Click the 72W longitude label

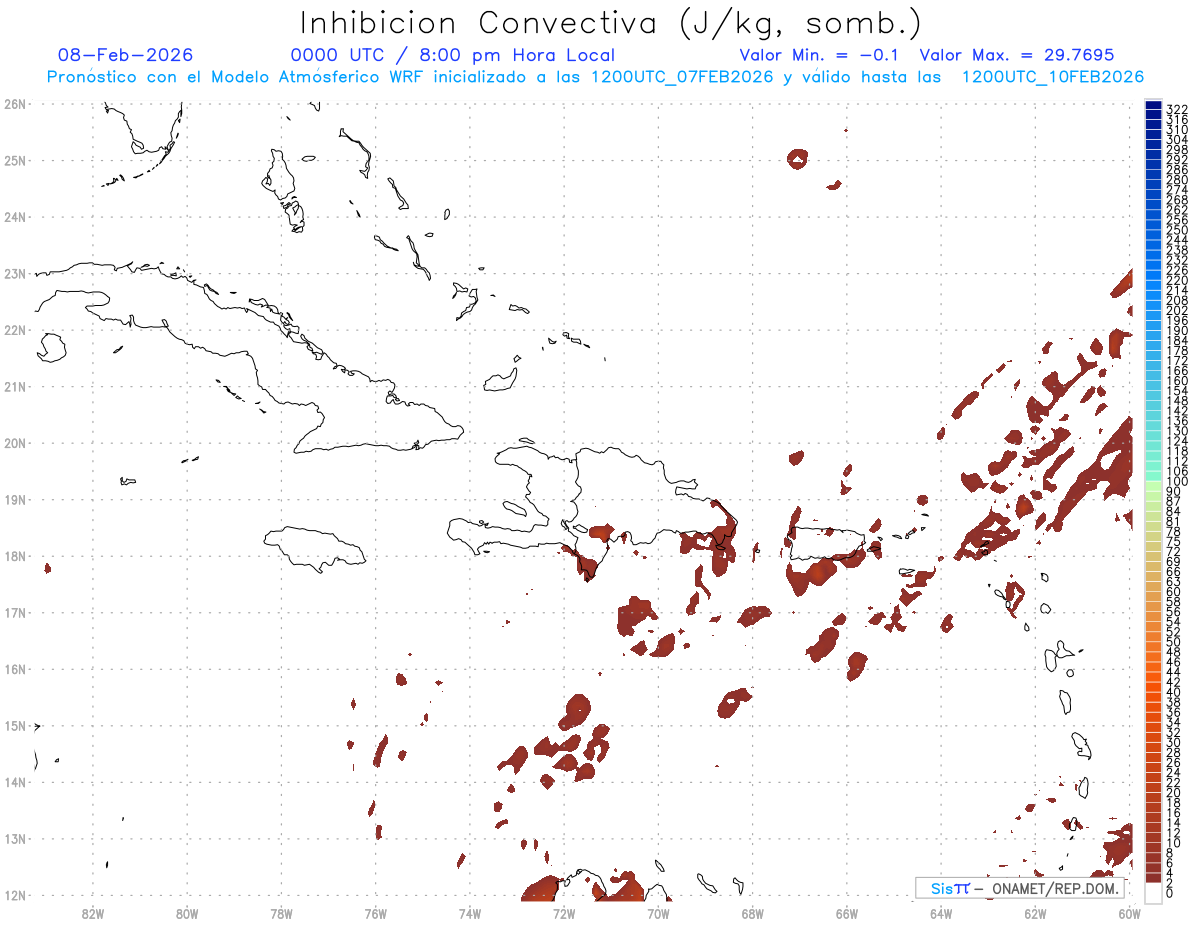564,913
